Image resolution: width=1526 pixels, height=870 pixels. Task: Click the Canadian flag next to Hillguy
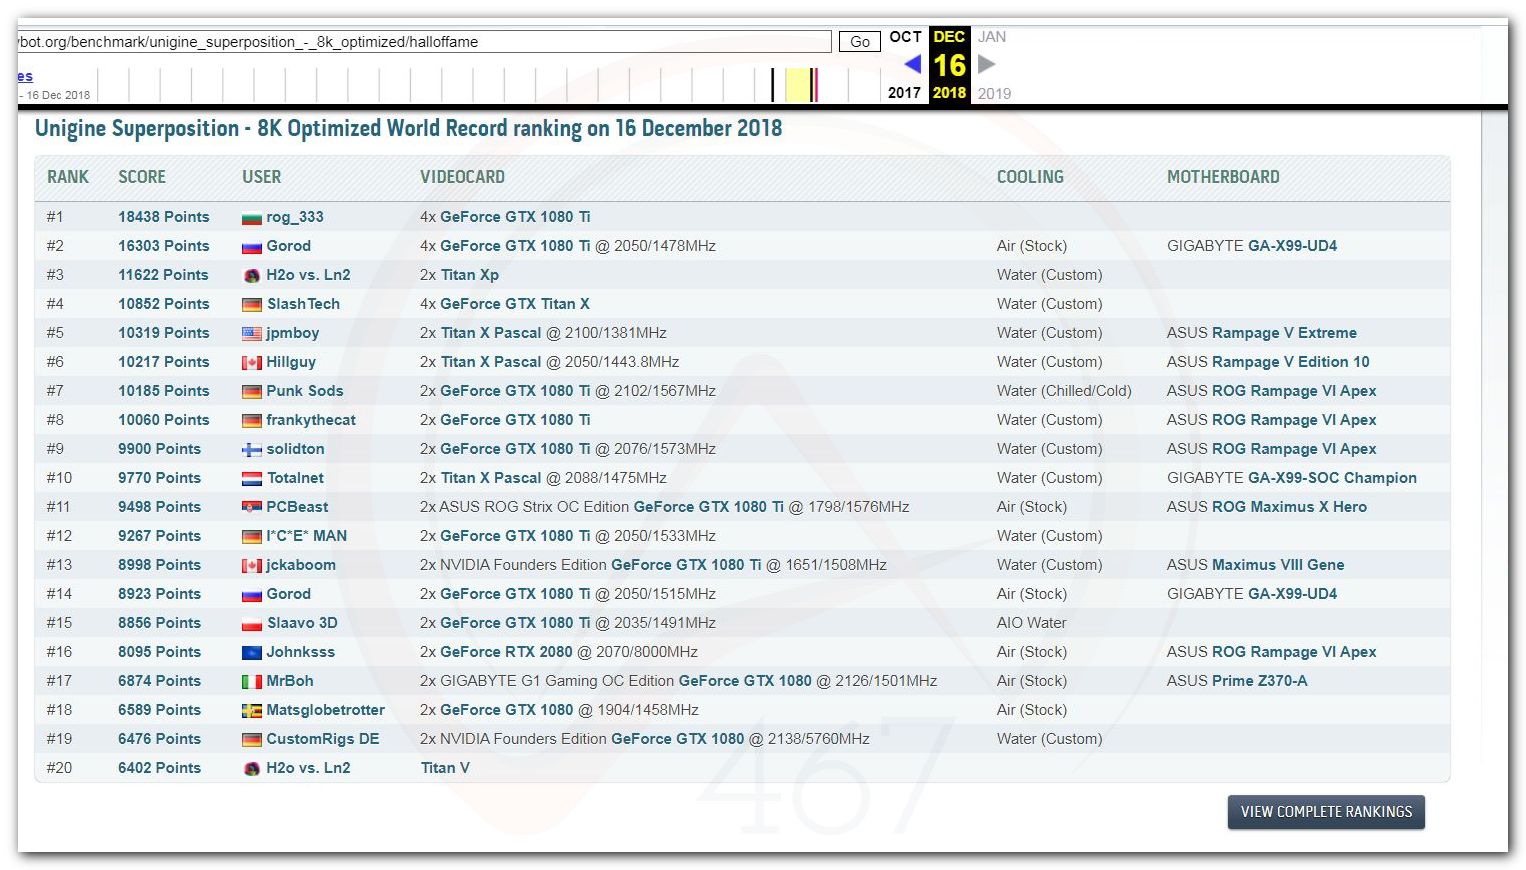pos(251,363)
